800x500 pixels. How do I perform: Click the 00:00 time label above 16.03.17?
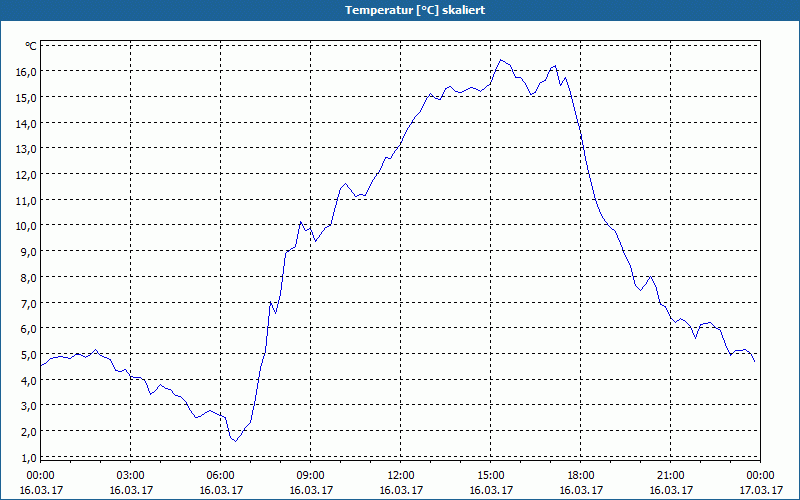coord(40,476)
